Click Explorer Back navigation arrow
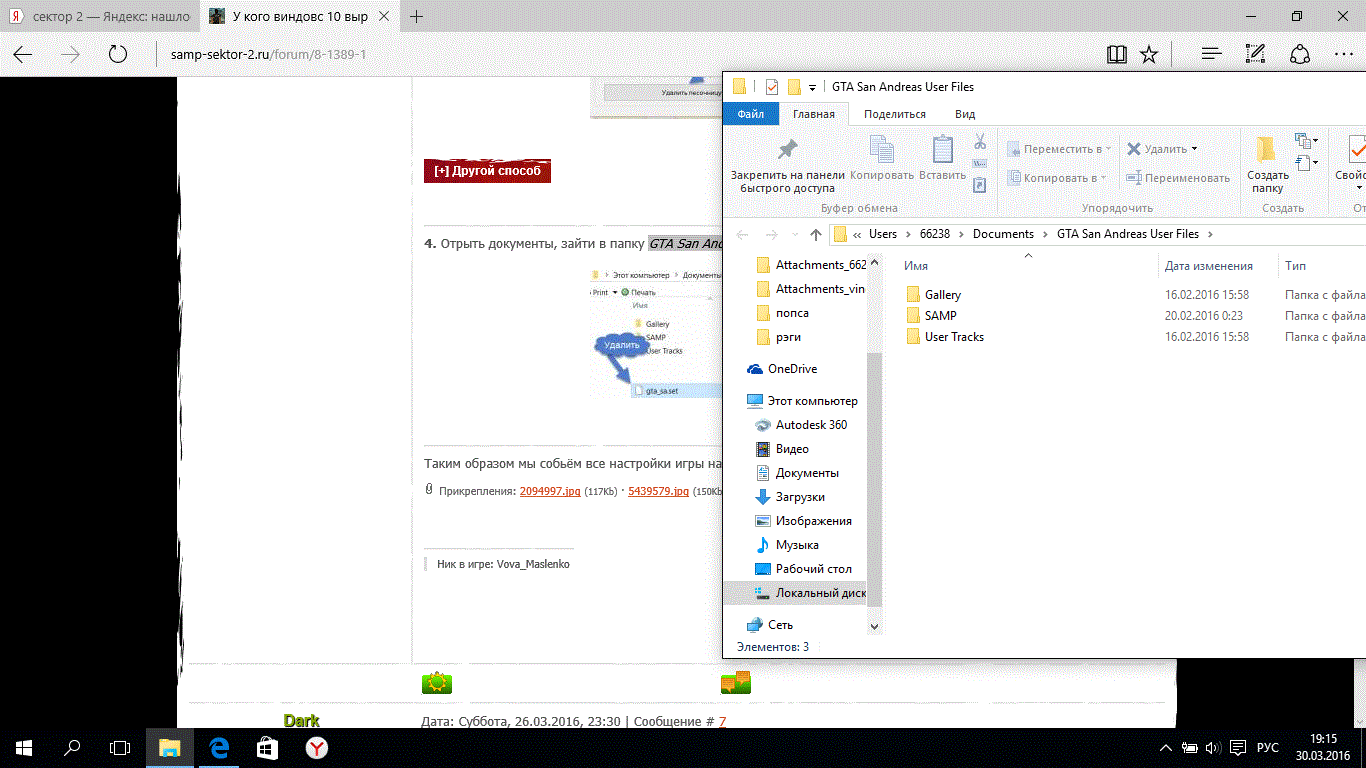The width and height of the screenshot is (1366, 768). (742, 234)
